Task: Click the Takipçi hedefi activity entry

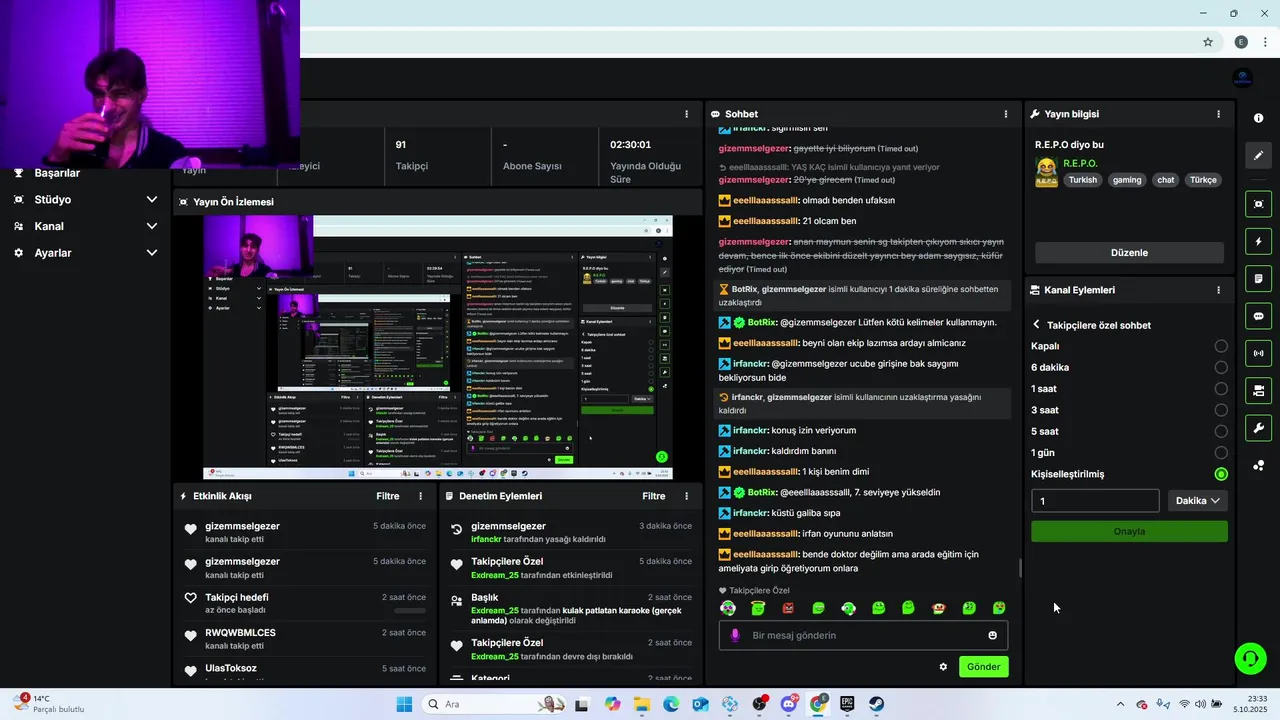Action: [x=305, y=603]
